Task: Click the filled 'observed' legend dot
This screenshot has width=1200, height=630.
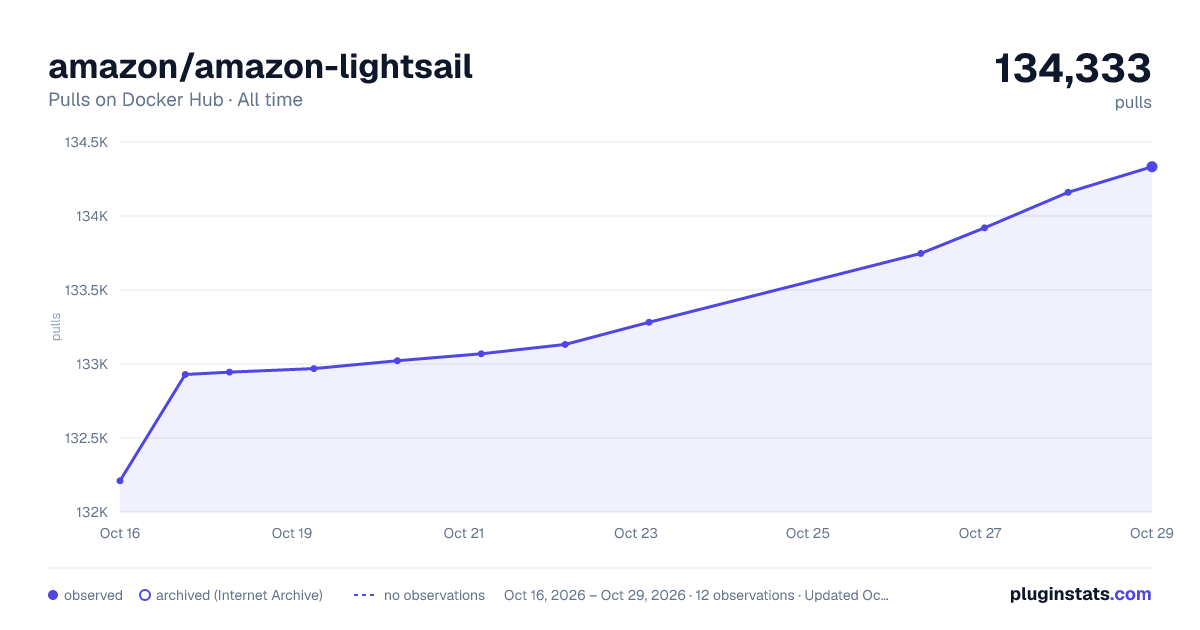Action: click(x=53, y=595)
